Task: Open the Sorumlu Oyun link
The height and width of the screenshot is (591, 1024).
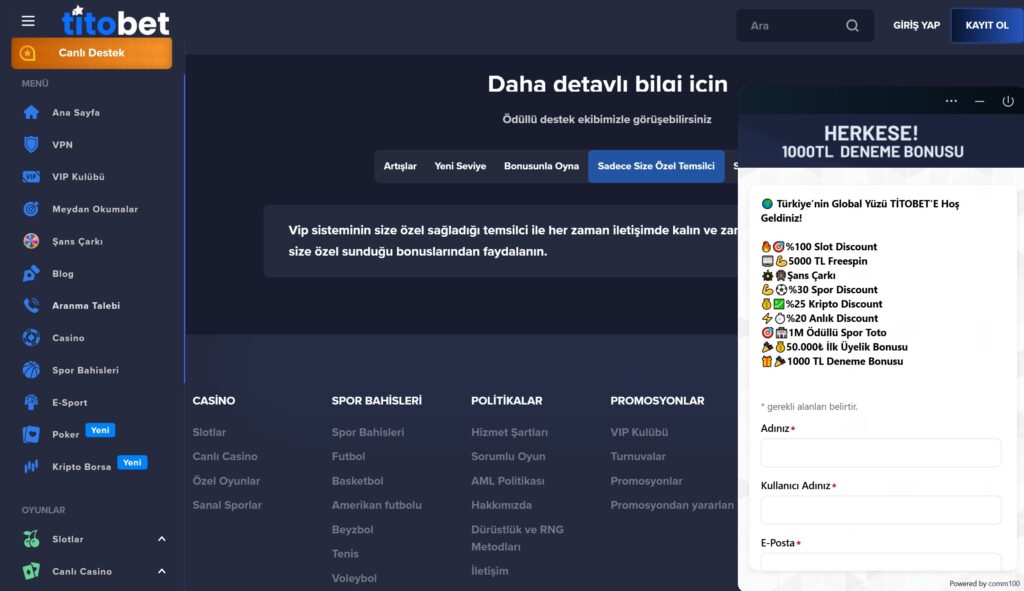Action: [507, 456]
